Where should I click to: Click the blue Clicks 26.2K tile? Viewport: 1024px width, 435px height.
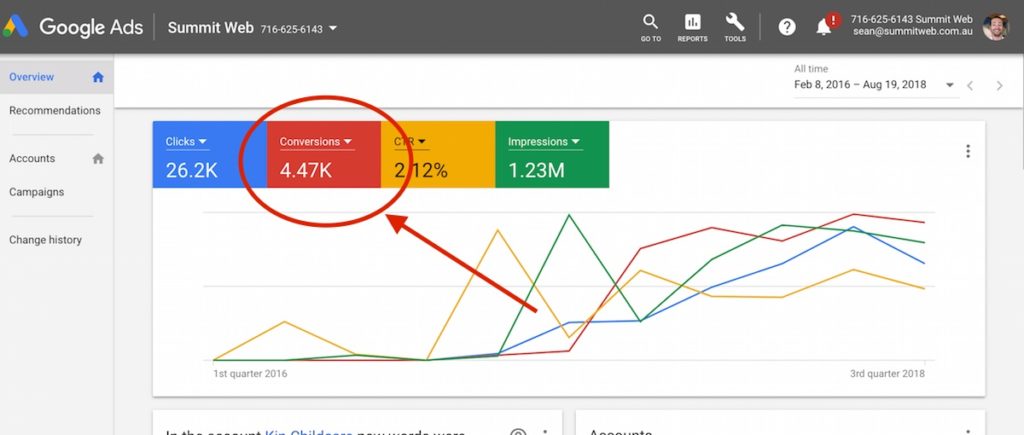210,155
